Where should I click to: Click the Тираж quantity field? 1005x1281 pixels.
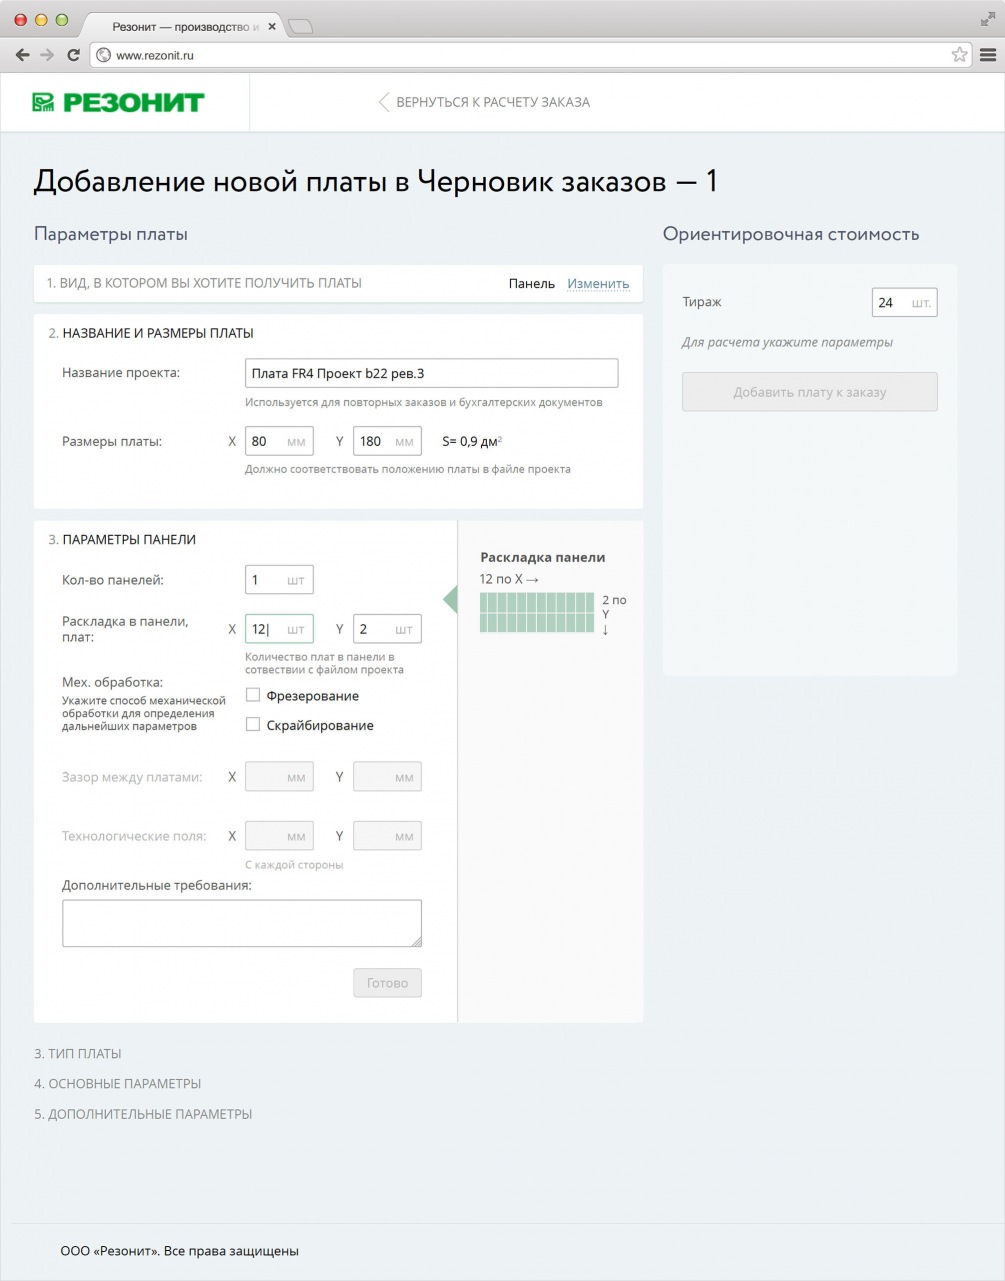(904, 302)
